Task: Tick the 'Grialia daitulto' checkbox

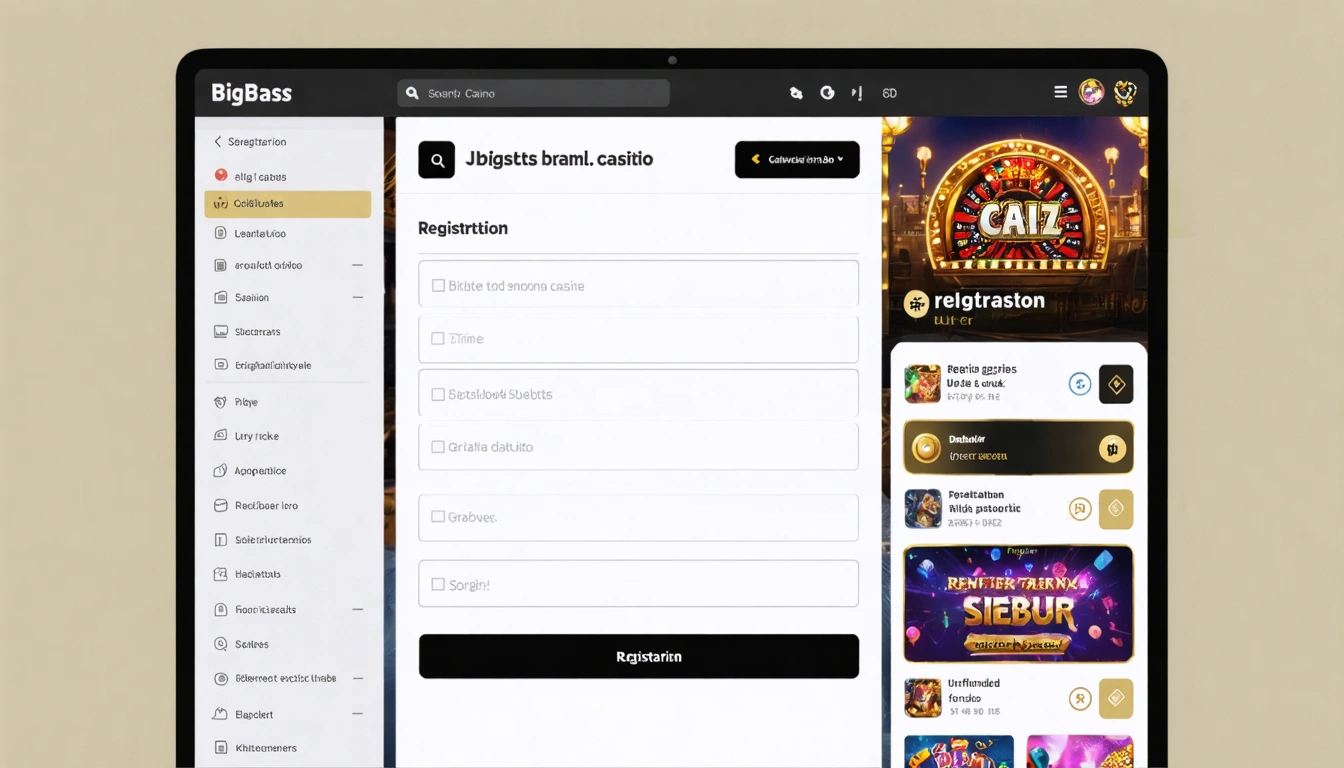Action: (x=438, y=447)
